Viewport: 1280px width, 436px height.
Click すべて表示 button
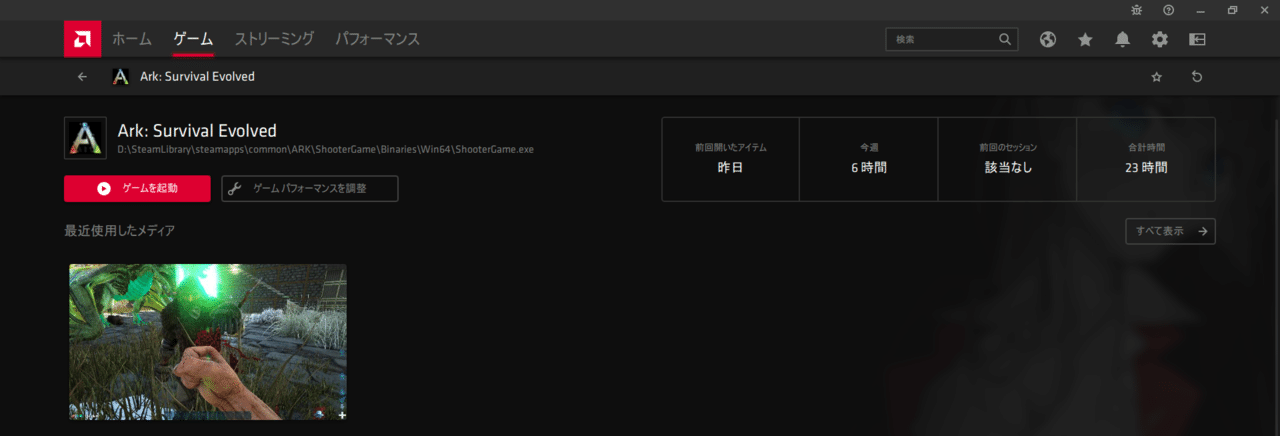1170,231
